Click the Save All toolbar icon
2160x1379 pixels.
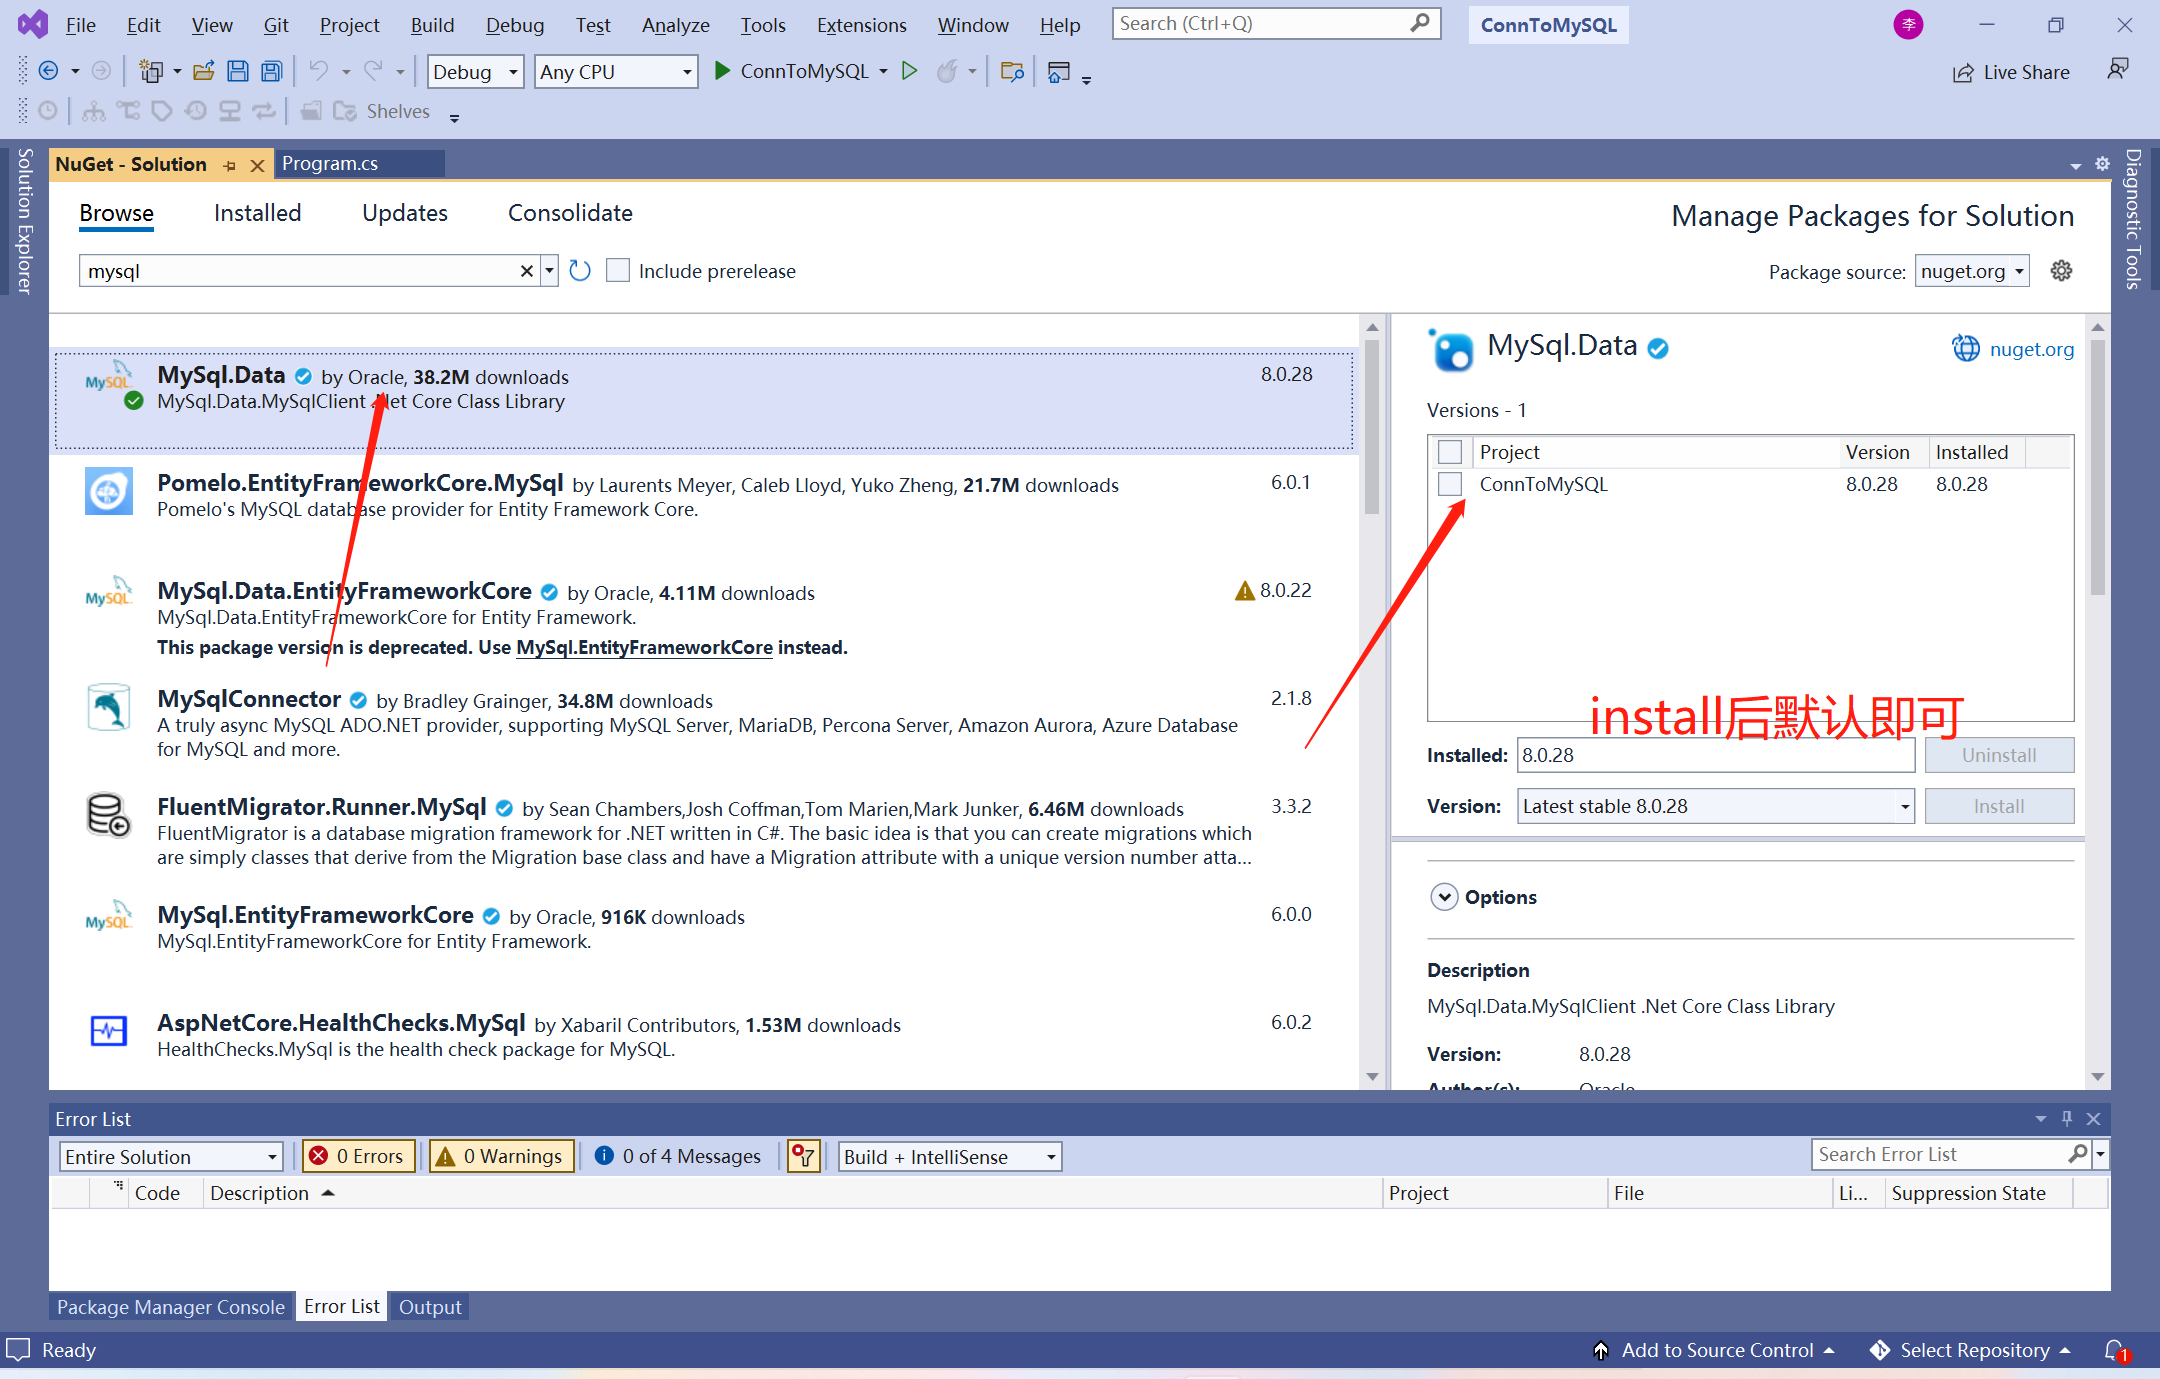271,71
